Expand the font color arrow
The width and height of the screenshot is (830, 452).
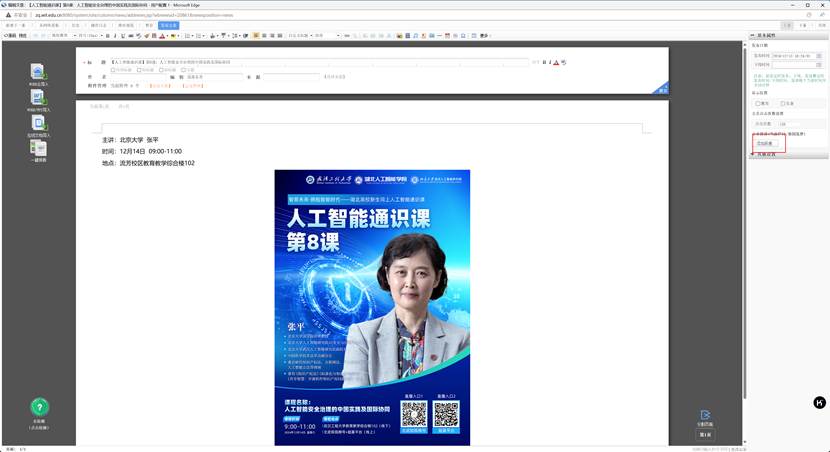pos(167,35)
